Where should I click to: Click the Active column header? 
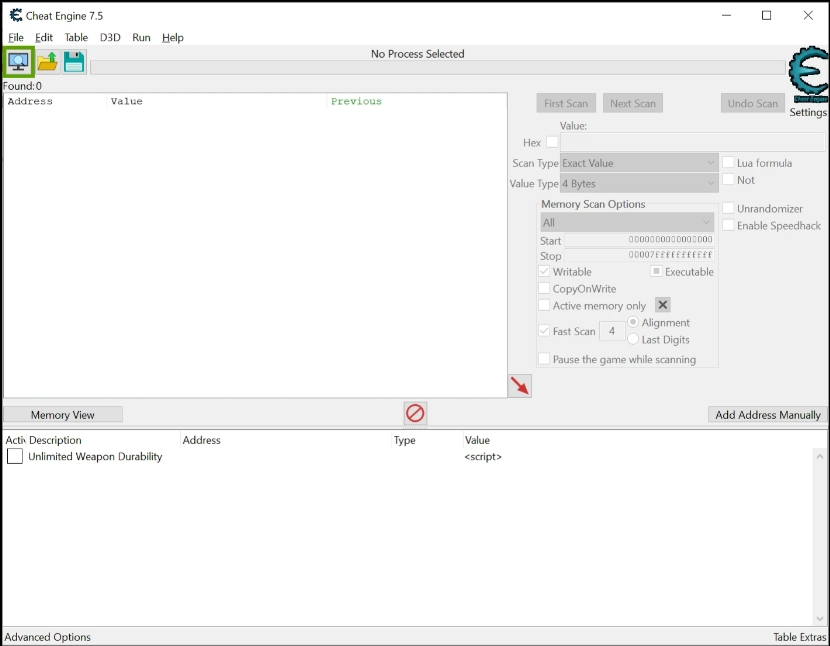15,440
